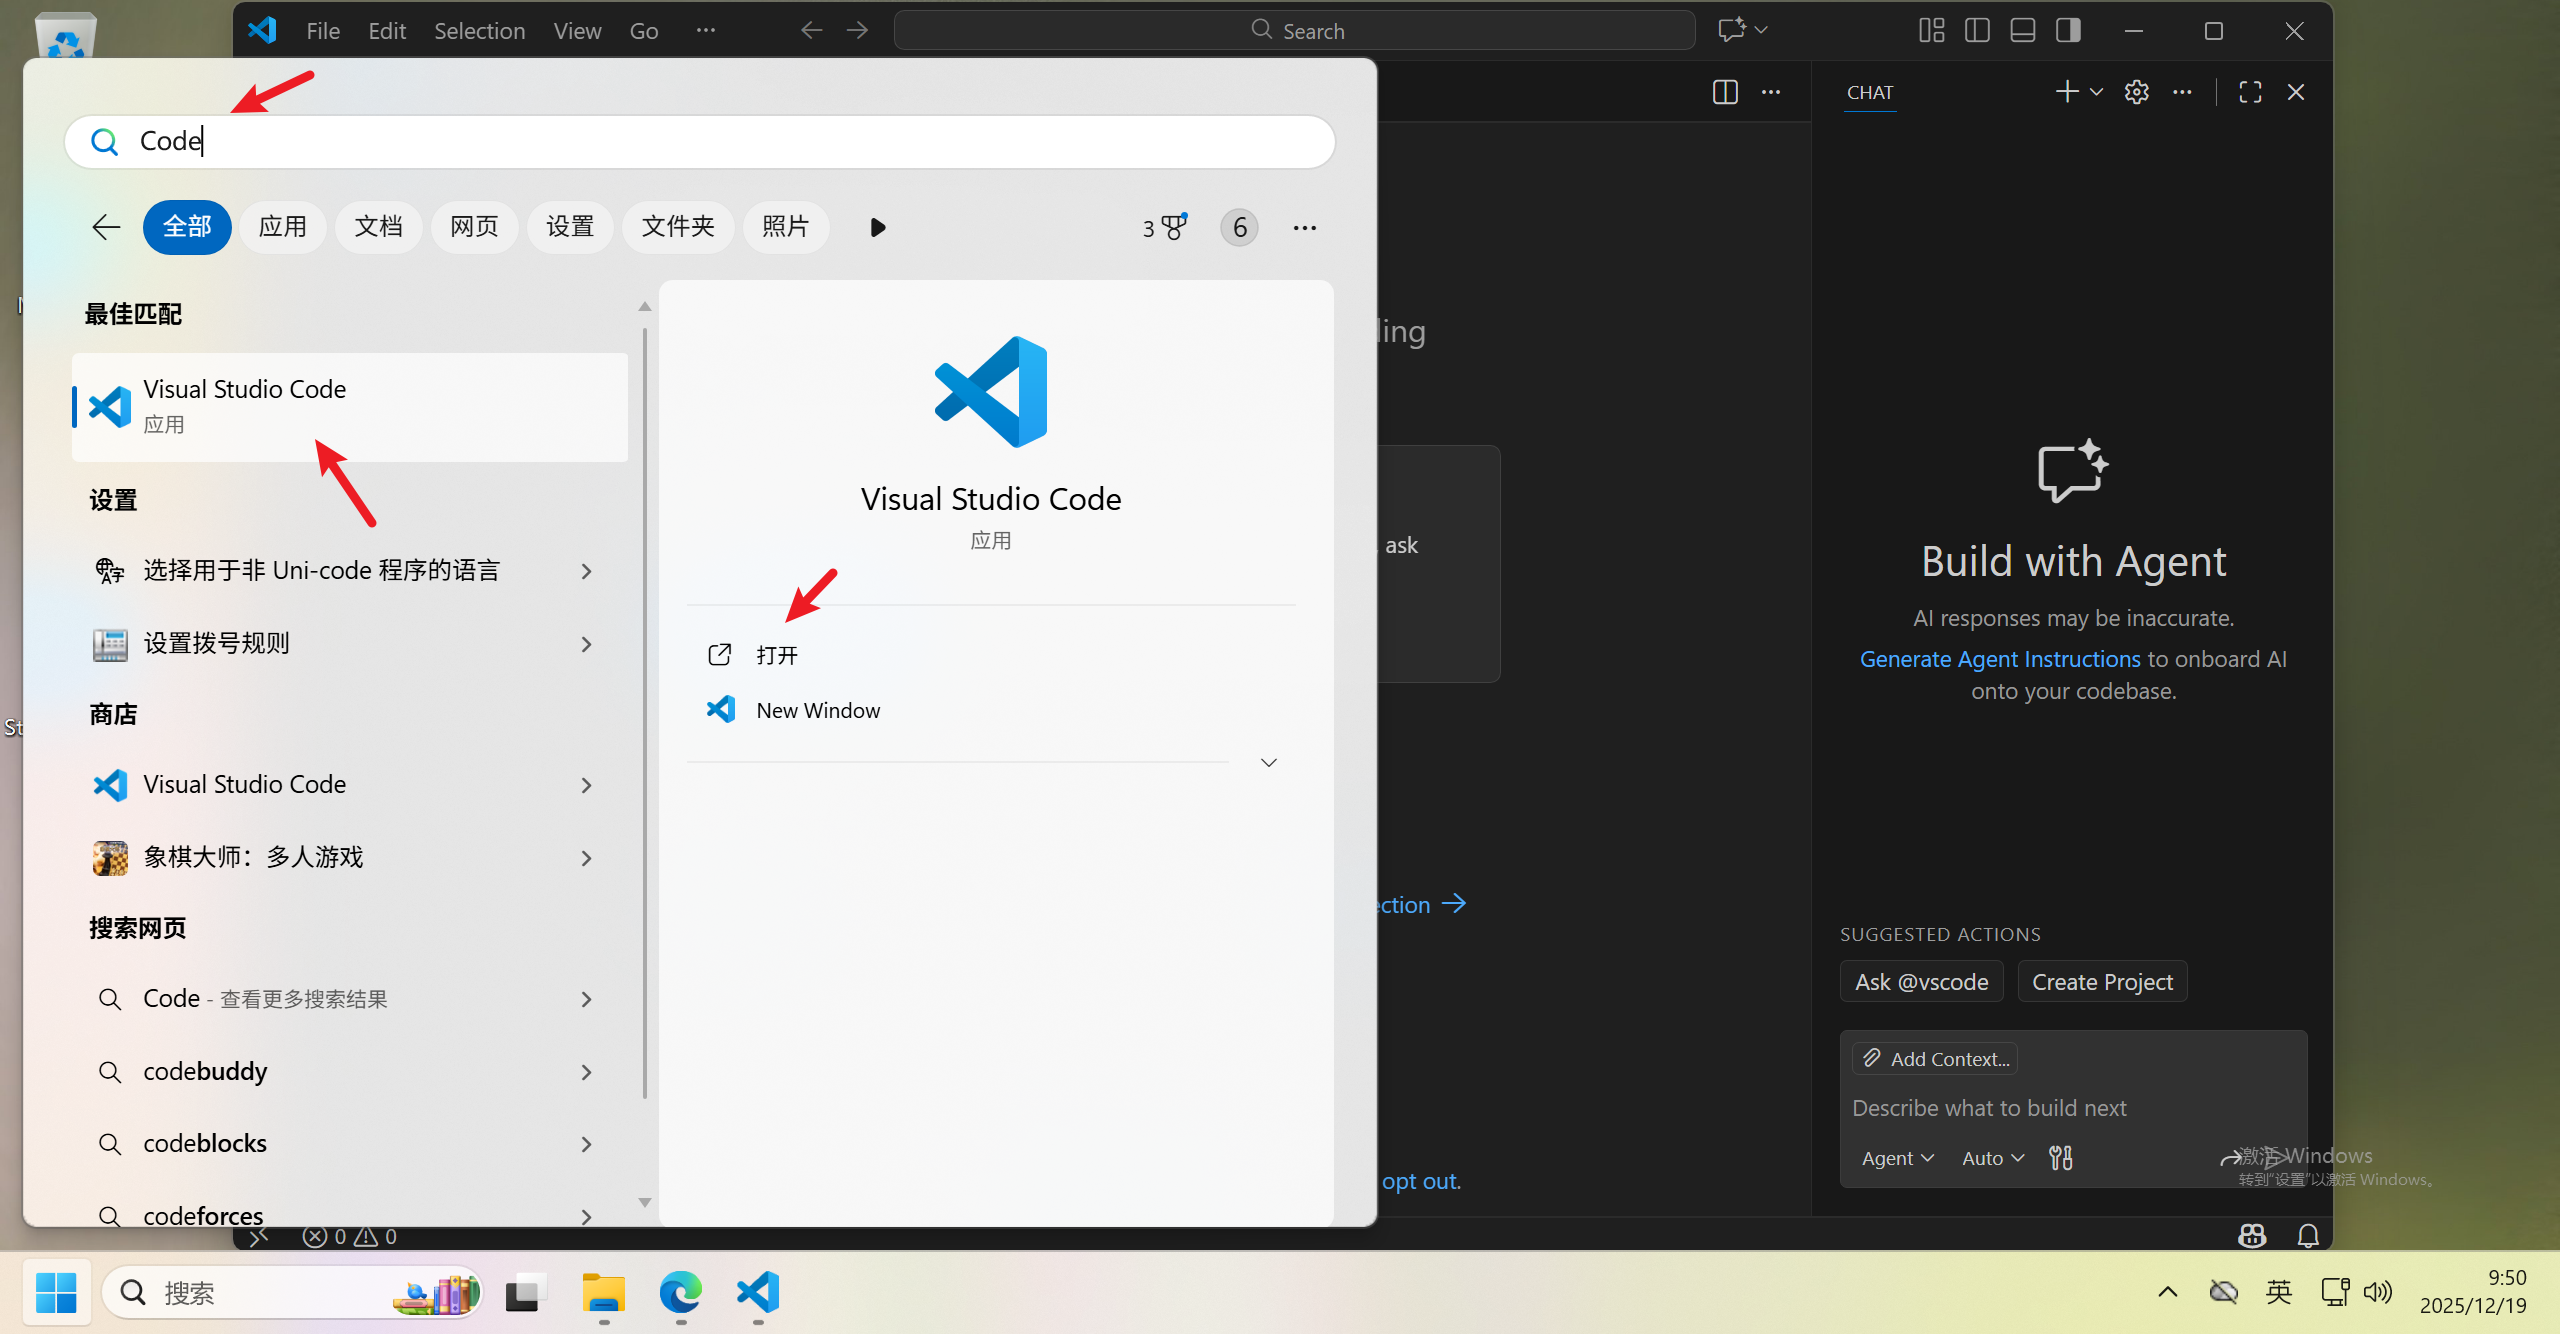Click Generate Agent Instructions link
Image resolution: width=2560 pixels, height=1334 pixels.
pyautogui.click(x=2000, y=659)
